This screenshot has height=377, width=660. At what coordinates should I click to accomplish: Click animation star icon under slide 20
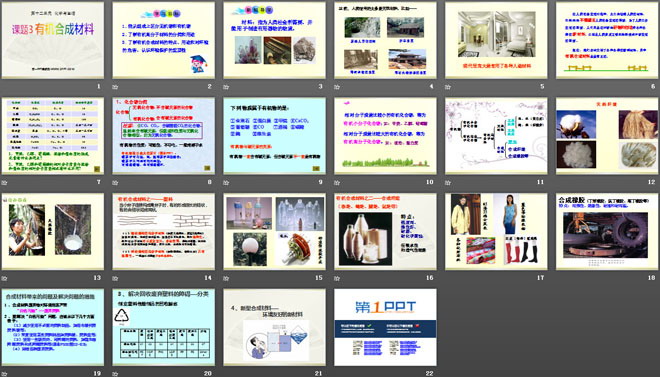pyautogui.click(x=115, y=374)
